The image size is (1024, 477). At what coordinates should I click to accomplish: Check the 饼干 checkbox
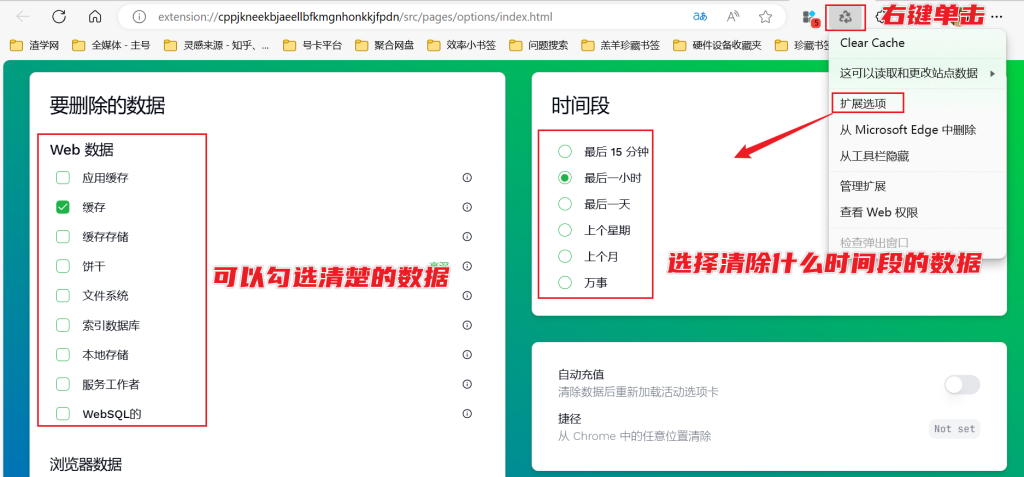(x=63, y=267)
